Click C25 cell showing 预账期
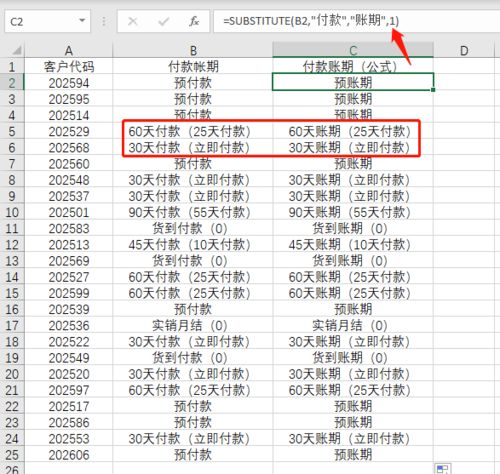Viewport: 500px width, 474px height. point(353,455)
